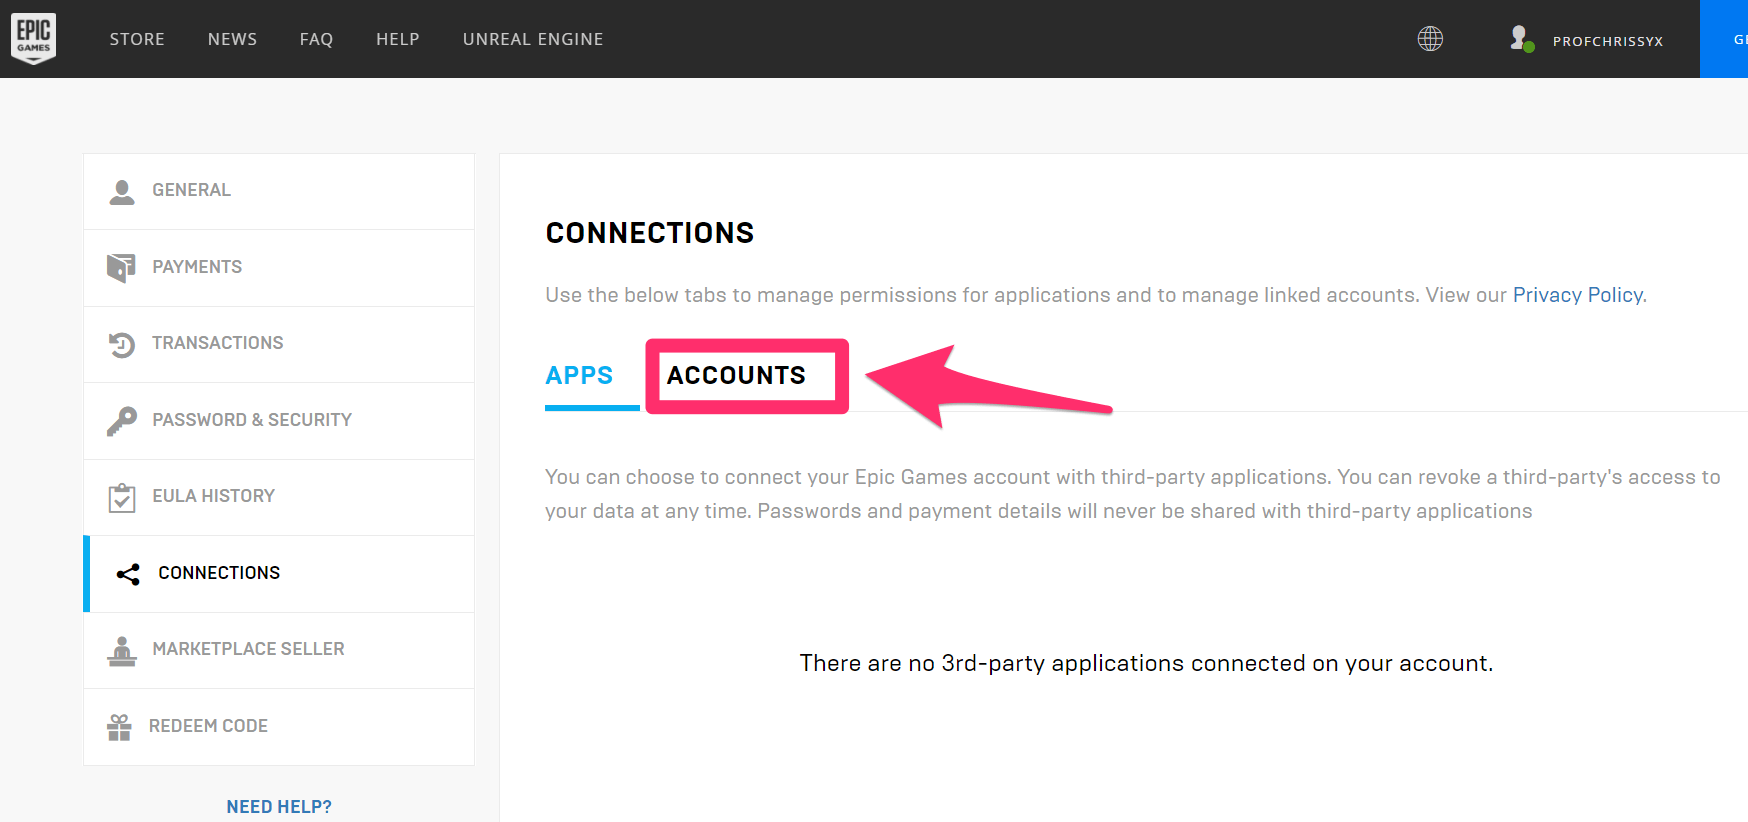Click the Password & Security key icon
Image resolution: width=1748 pixels, height=822 pixels.
point(121,421)
